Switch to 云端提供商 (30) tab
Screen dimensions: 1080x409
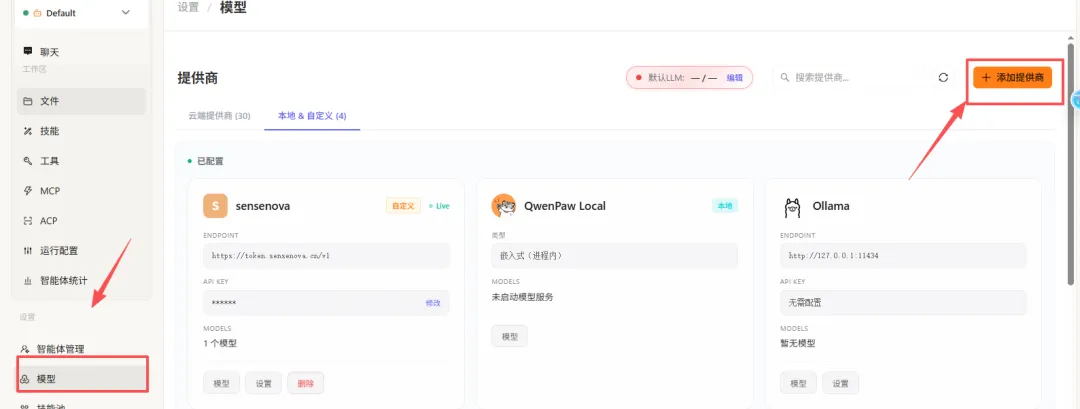[x=219, y=116]
